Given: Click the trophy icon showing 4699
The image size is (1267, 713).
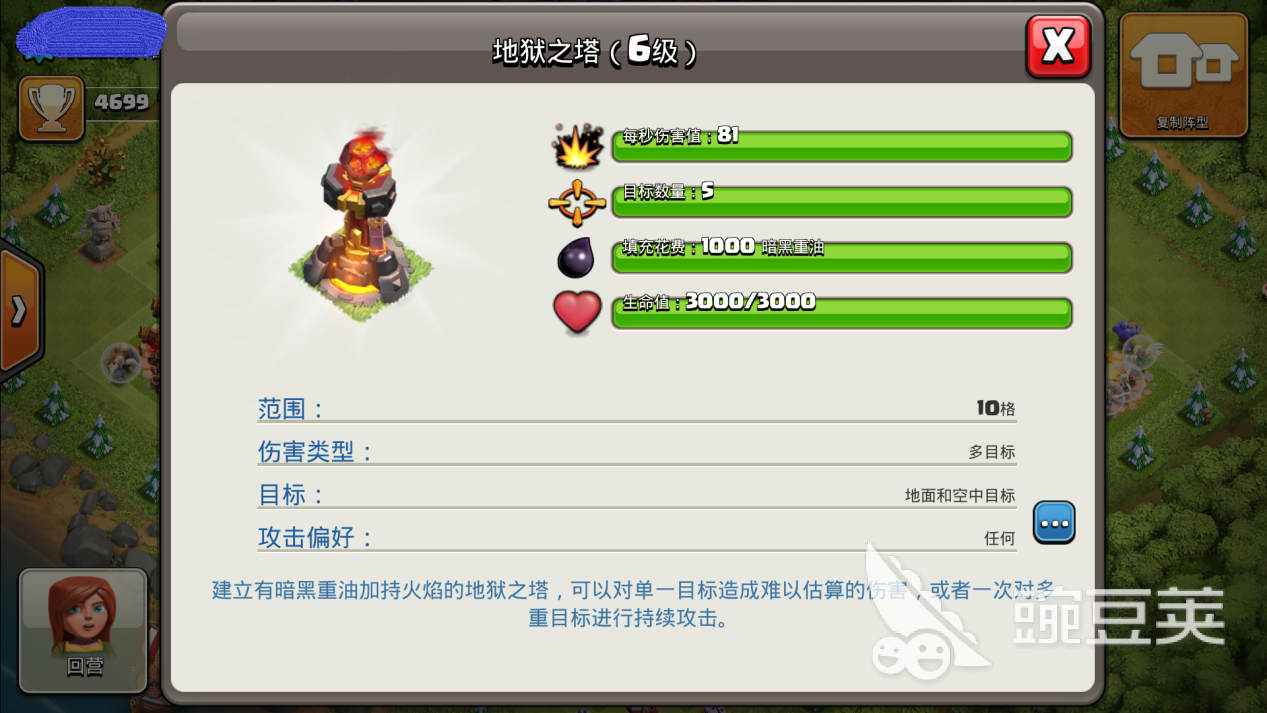Looking at the screenshot, I should 51,107.
